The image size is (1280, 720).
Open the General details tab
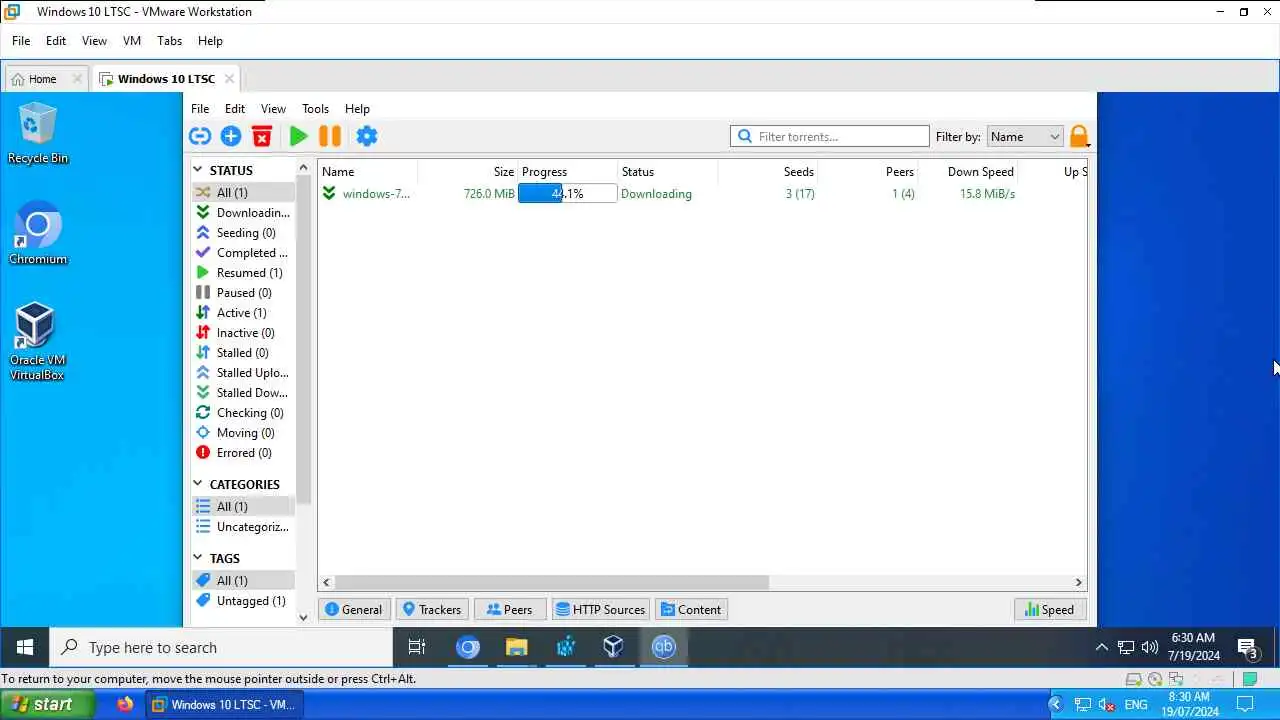352,609
